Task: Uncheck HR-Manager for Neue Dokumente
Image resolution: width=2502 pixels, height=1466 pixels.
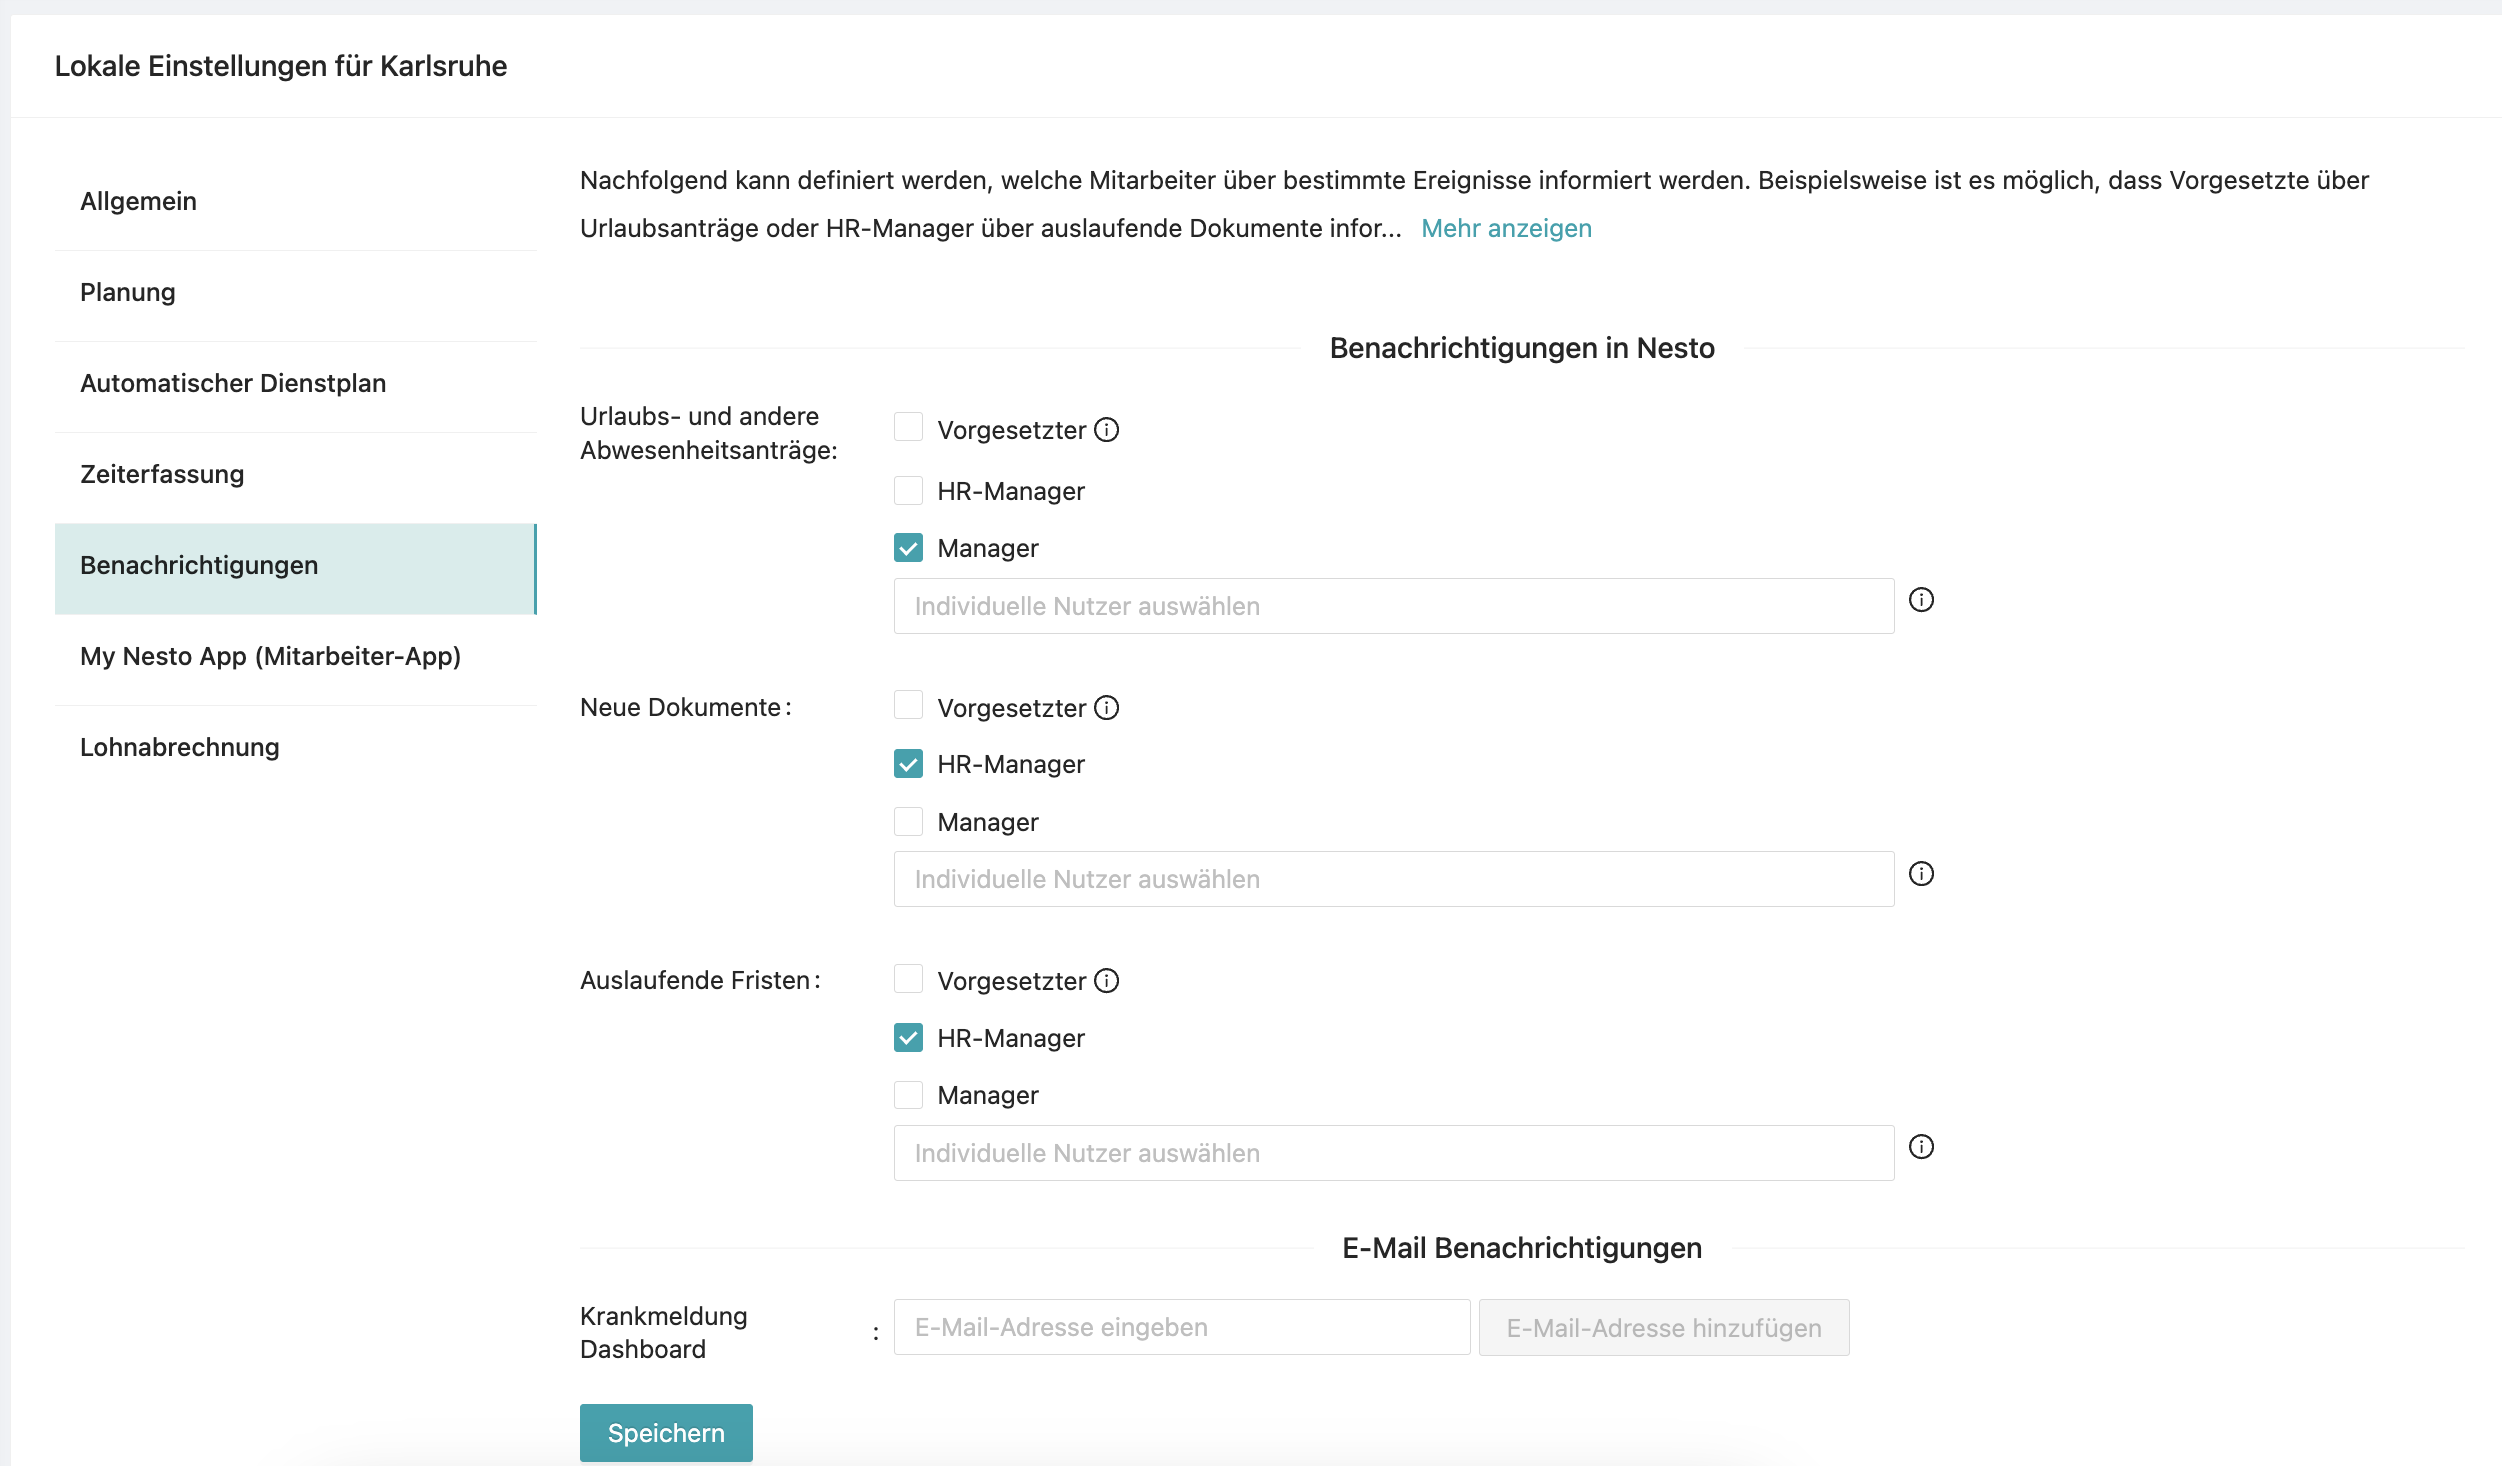Action: coord(908,763)
